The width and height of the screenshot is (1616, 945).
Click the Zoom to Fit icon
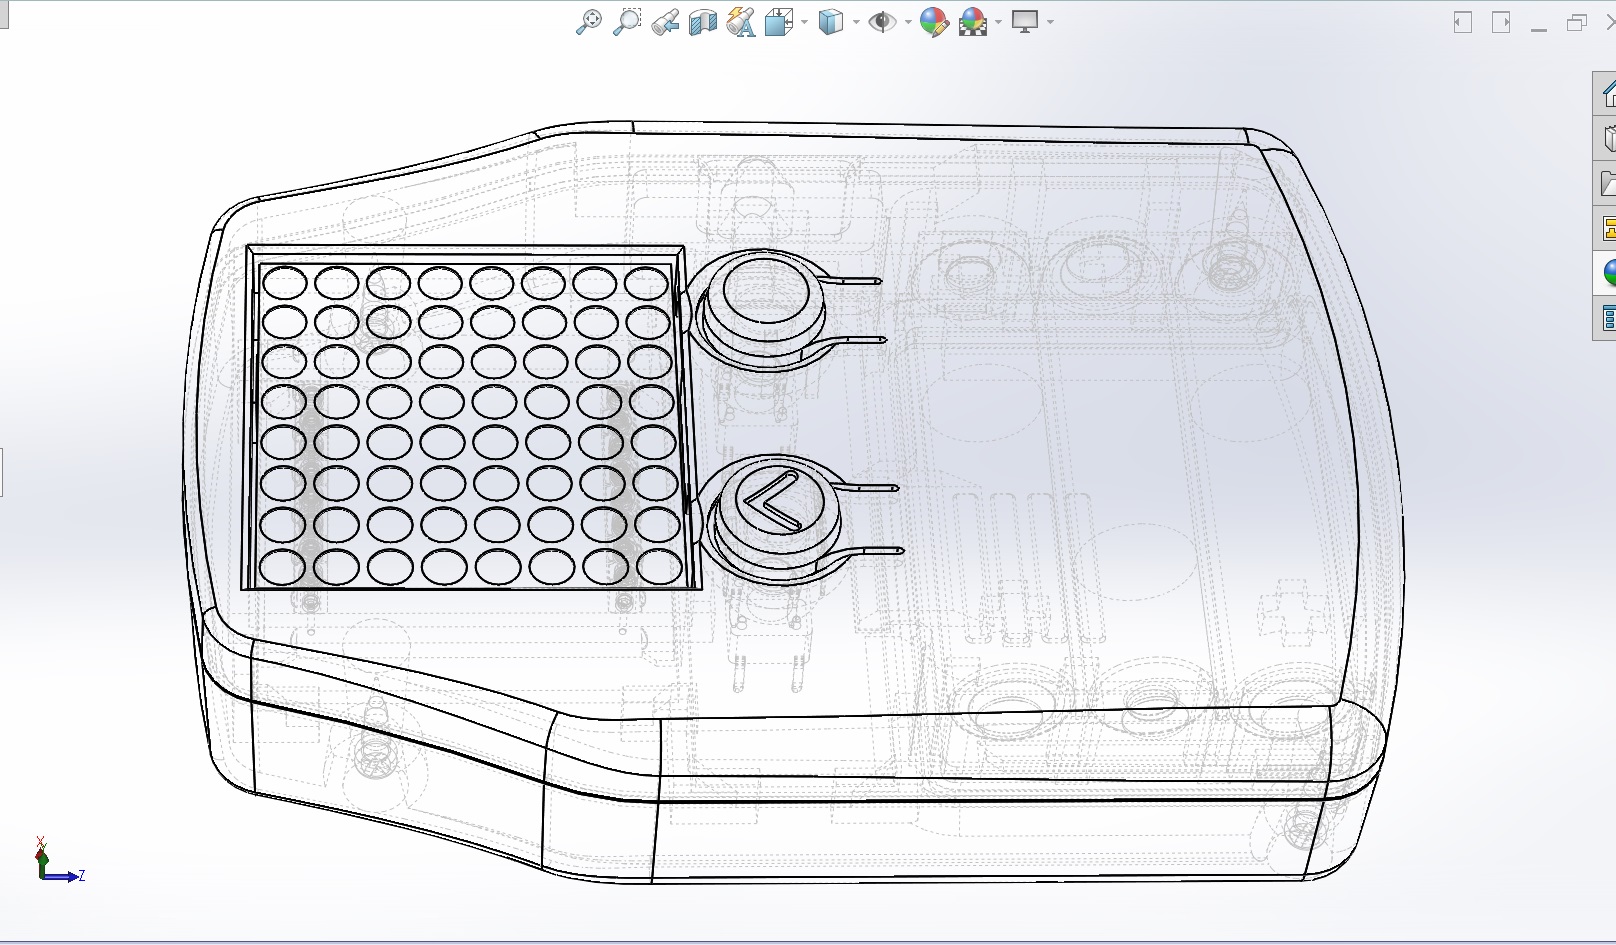(589, 22)
